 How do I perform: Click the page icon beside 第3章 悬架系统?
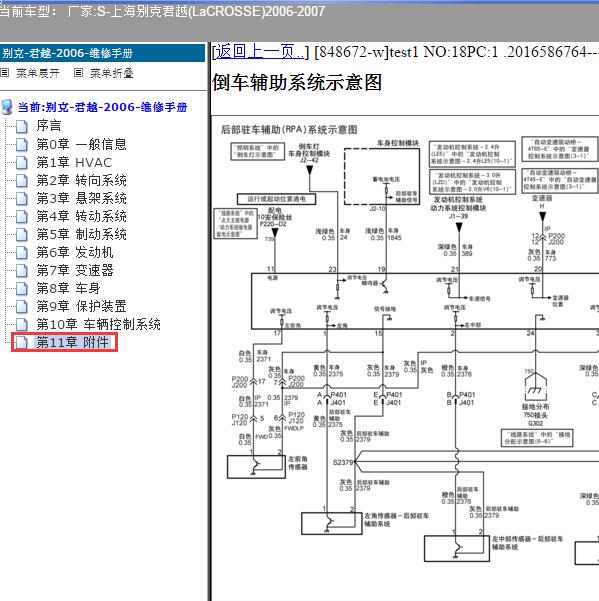[22, 198]
